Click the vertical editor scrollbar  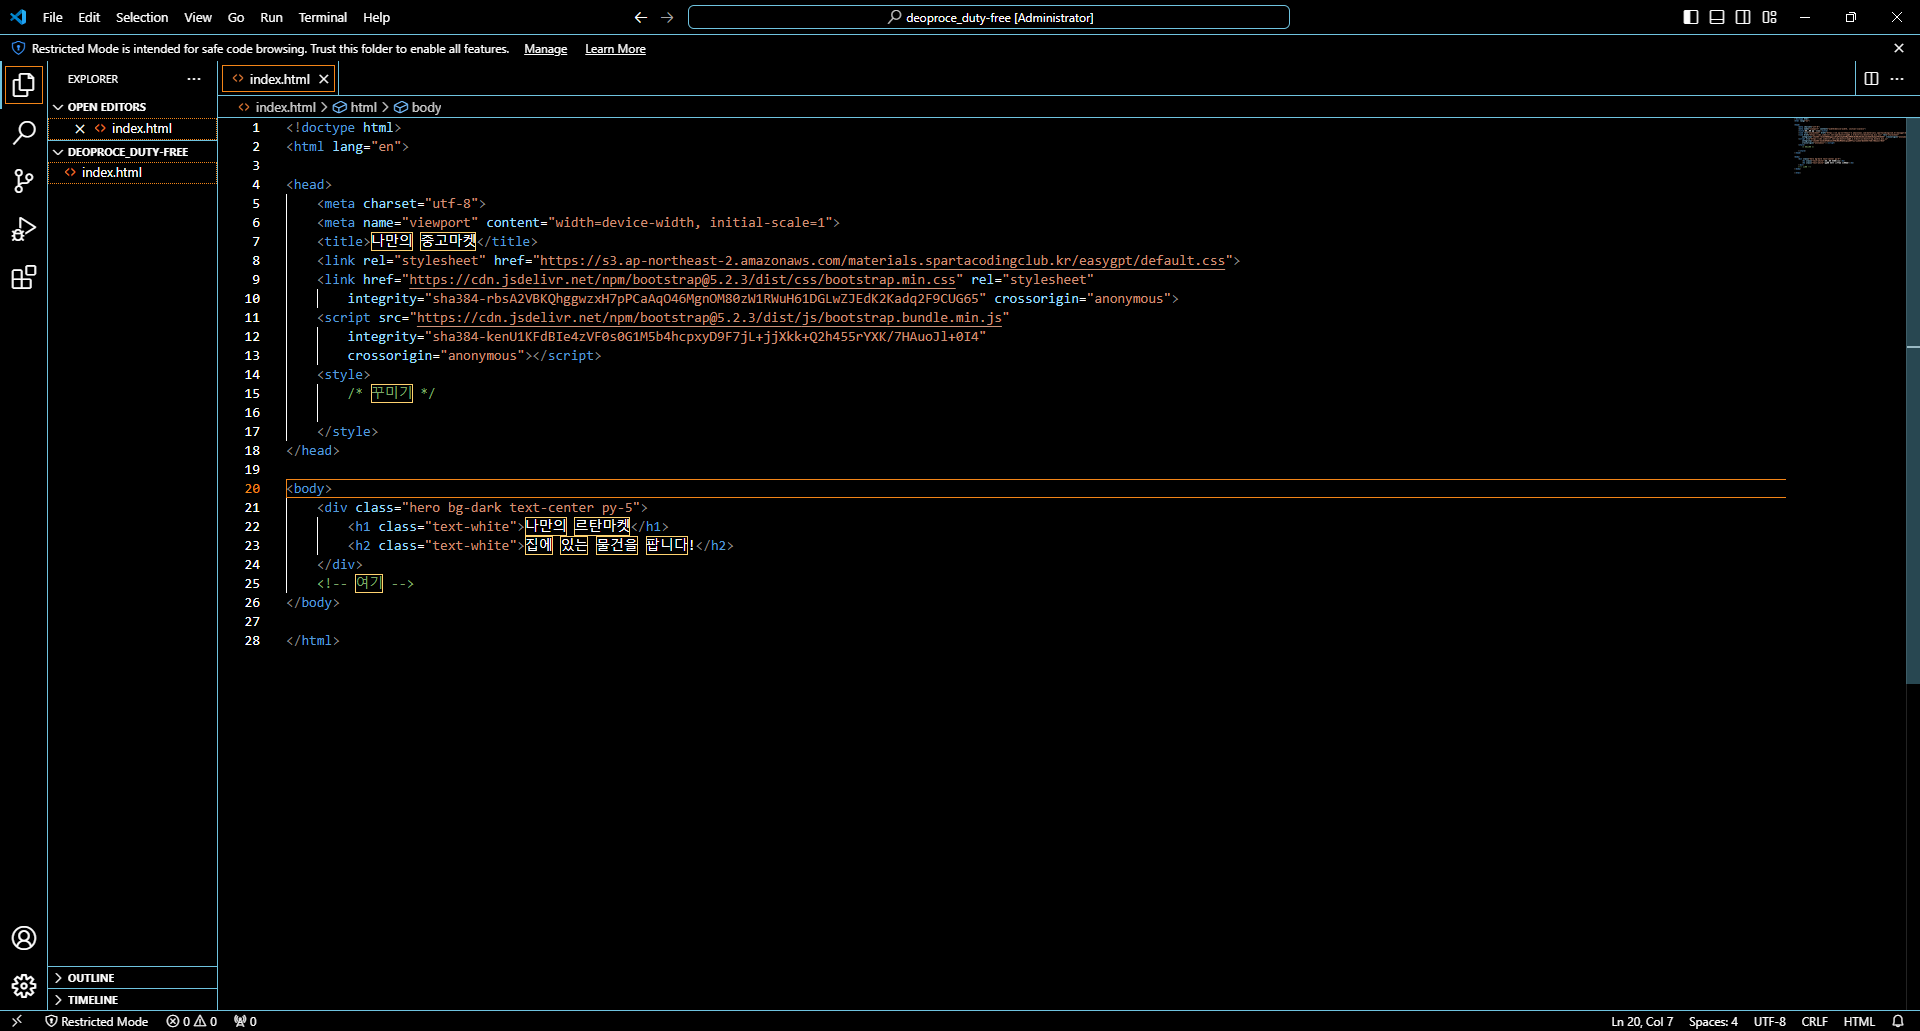pyautogui.click(x=1913, y=401)
